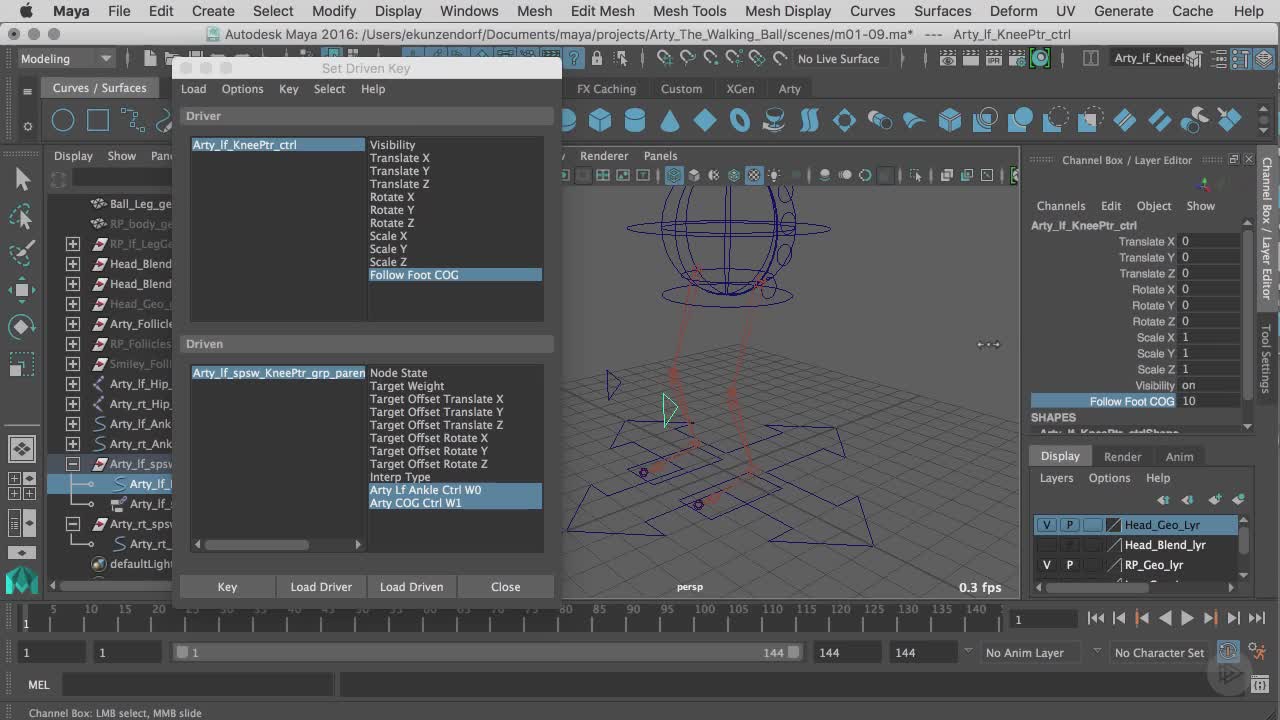This screenshot has height=720, width=1280.
Task: Expand the Arty_rt_Ank outliner node
Action: click(x=73, y=444)
